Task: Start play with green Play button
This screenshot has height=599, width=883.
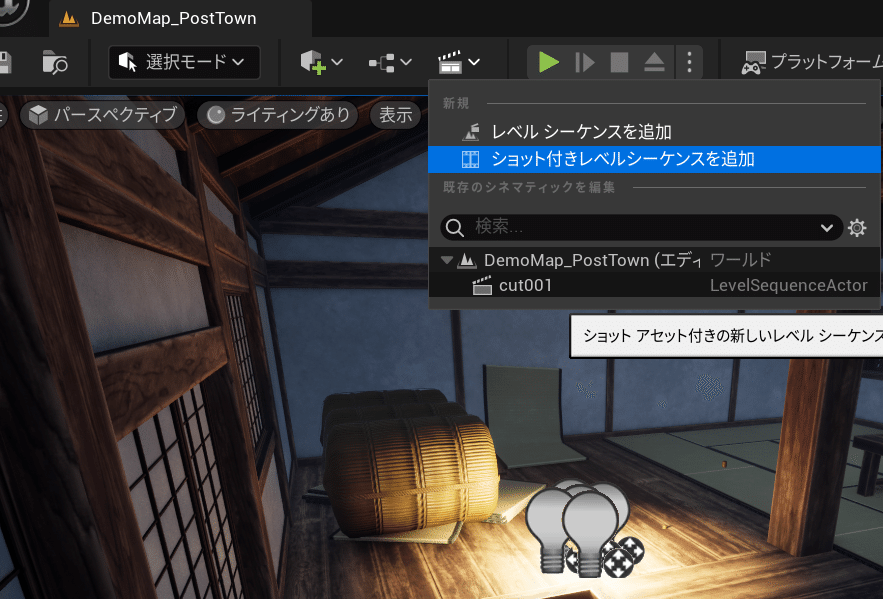Action: [548, 62]
